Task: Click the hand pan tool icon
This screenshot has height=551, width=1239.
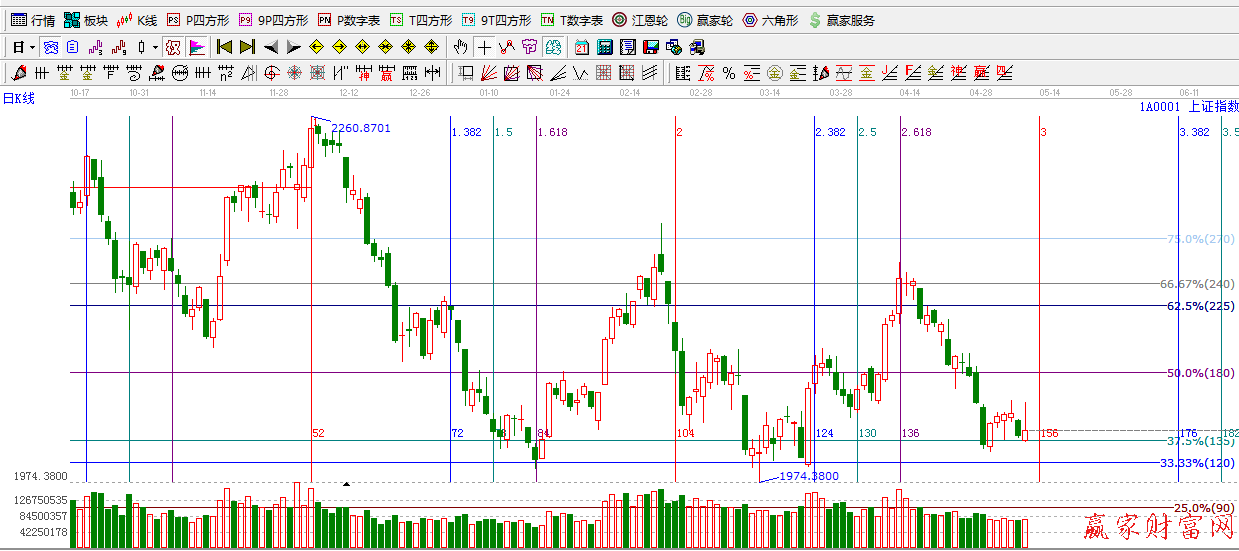Action: [460, 47]
